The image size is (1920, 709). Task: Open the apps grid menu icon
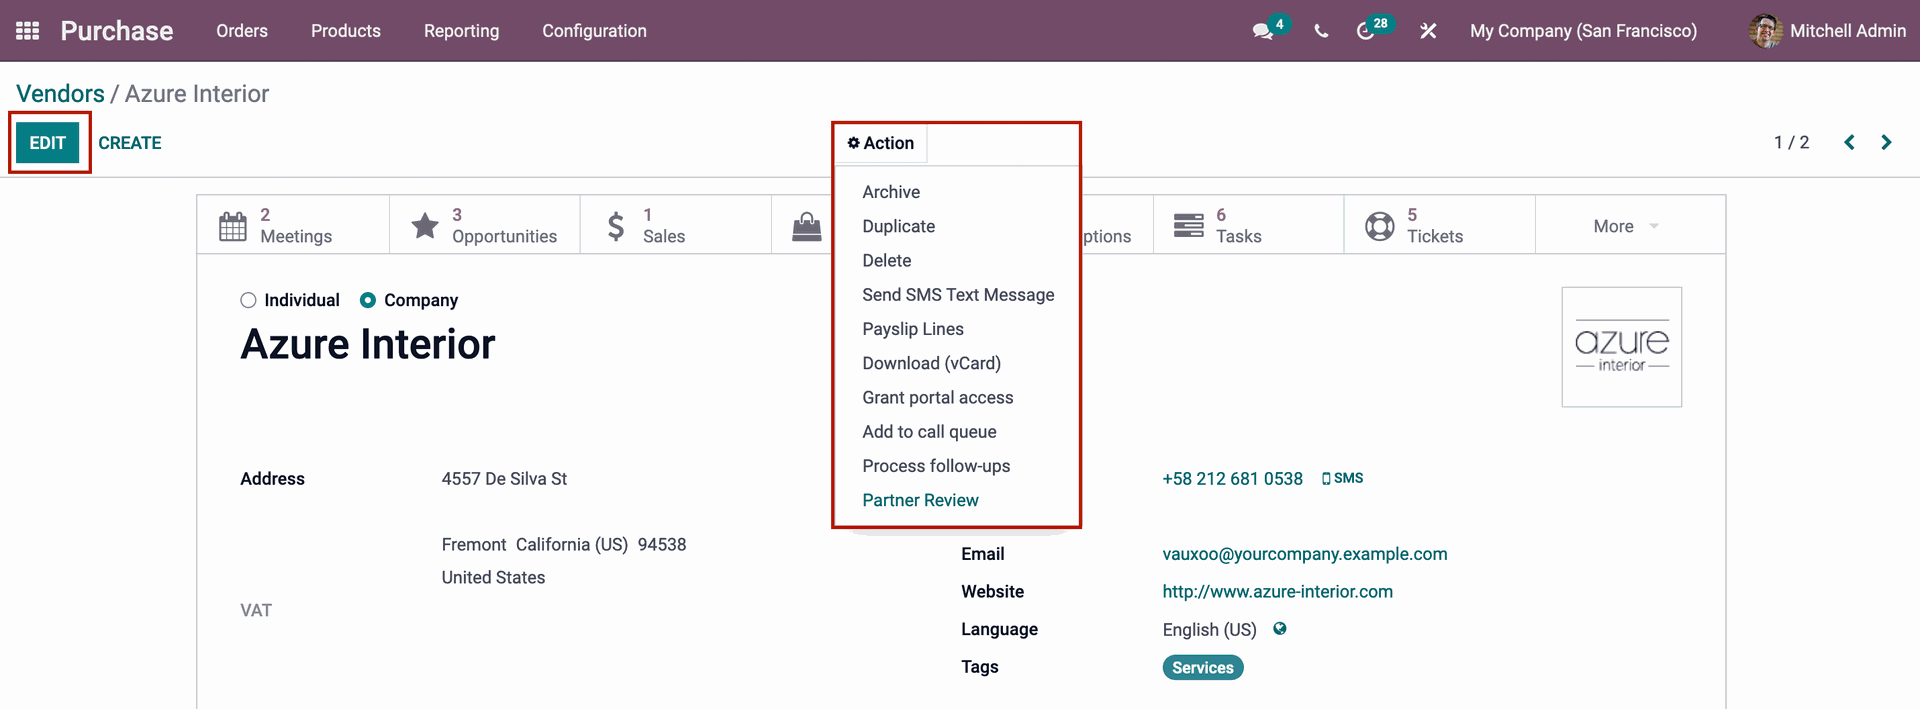[x=28, y=31]
